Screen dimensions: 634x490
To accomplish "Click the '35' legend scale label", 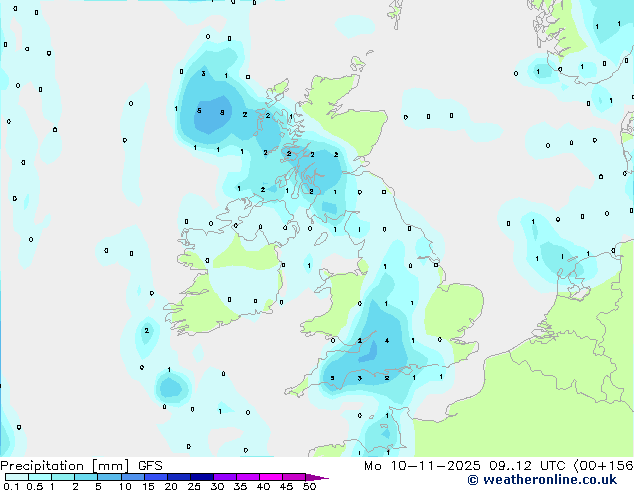I will (240, 486).
